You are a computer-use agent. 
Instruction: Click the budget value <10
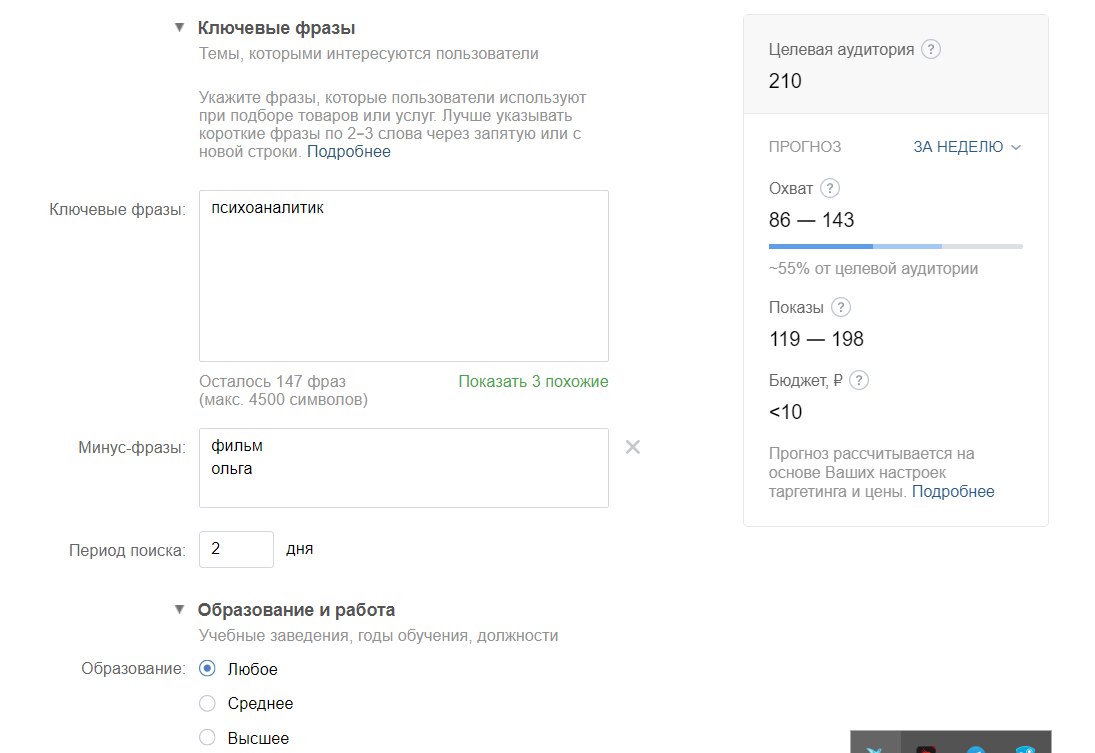[786, 412]
